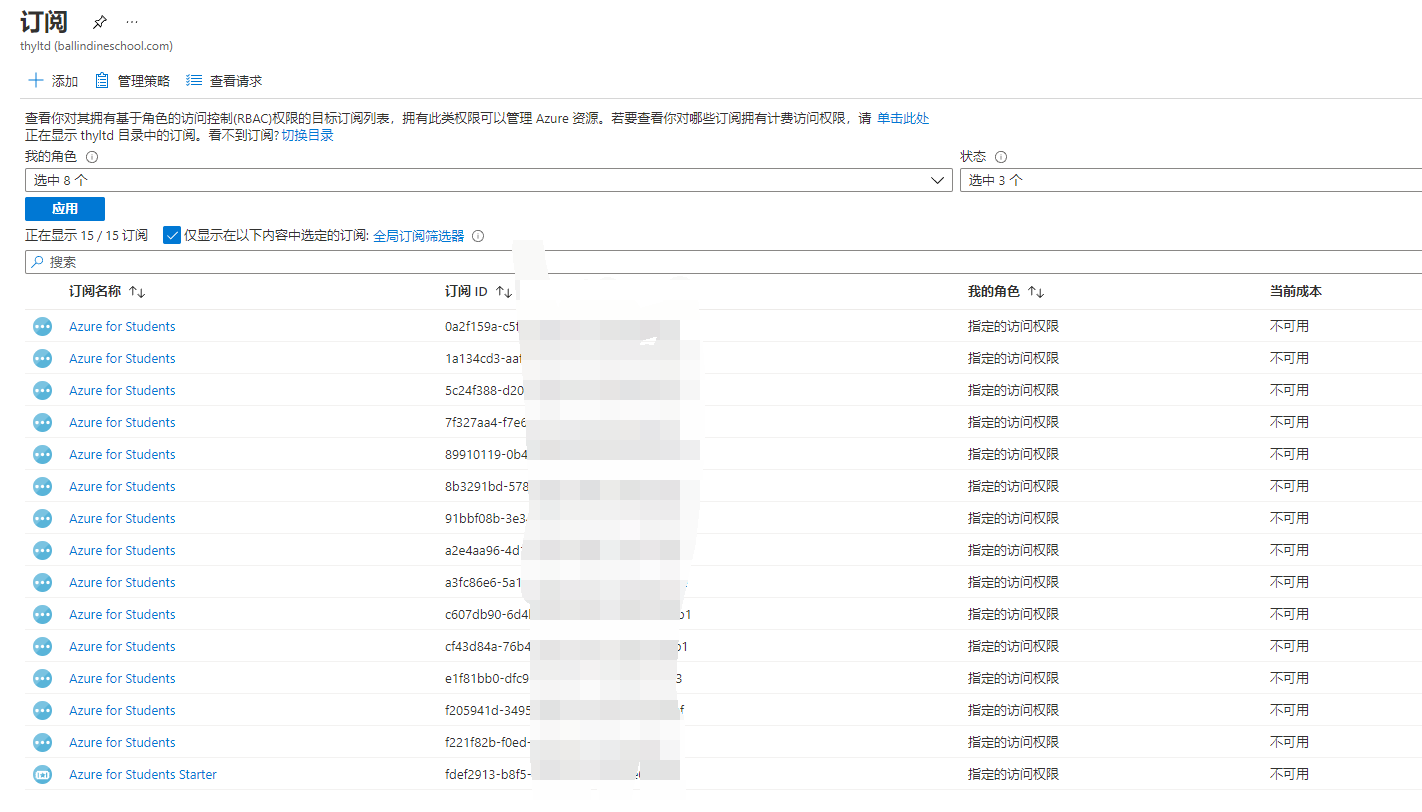Click ellipsis icon in row 0a2f159a
This screenshot has width=1422, height=812.
click(x=42, y=326)
